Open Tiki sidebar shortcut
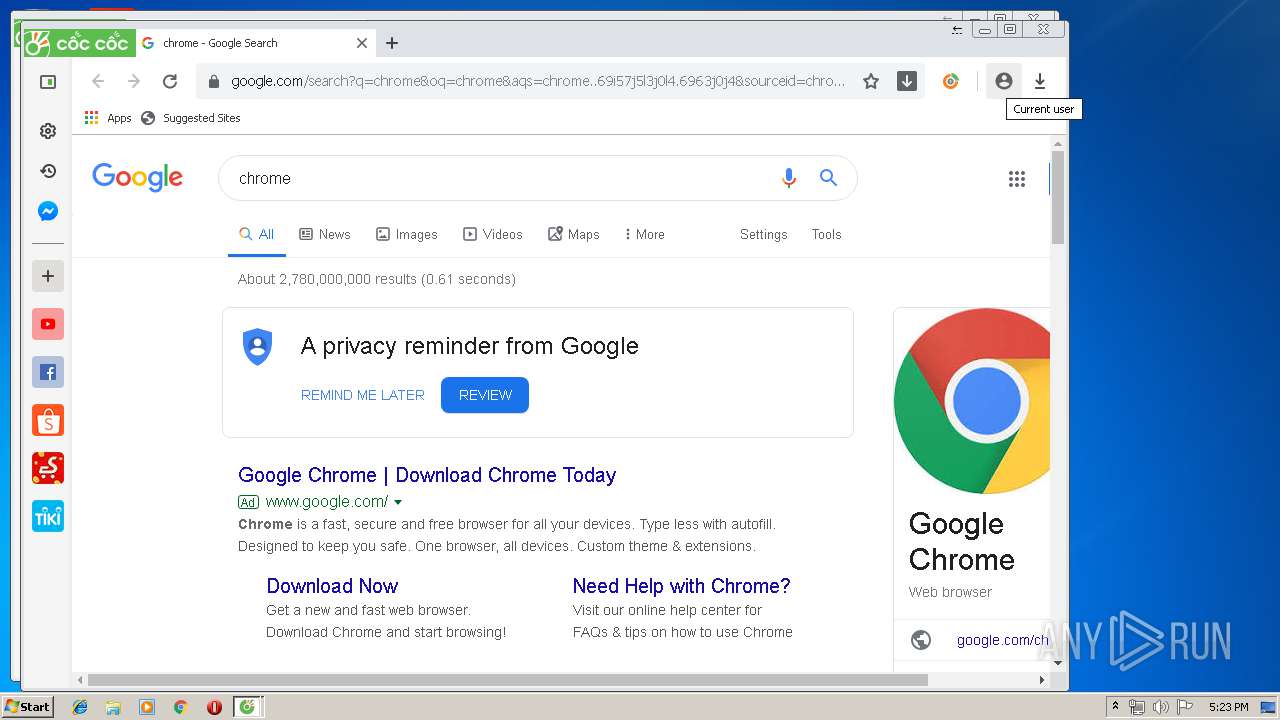The height and width of the screenshot is (720, 1280). tap(48, 516)
